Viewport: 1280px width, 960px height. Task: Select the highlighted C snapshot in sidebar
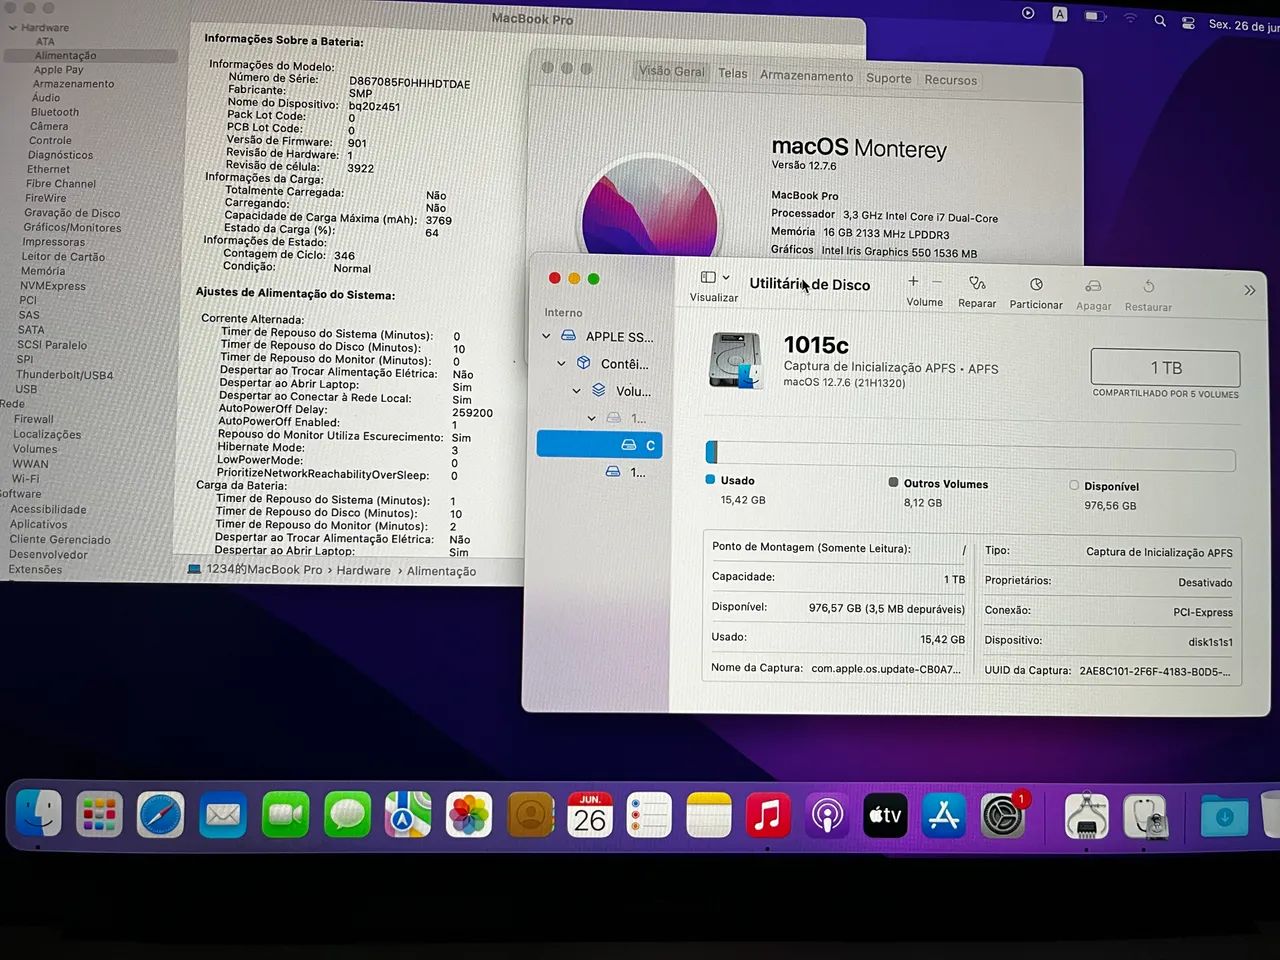tap(599, 444)
